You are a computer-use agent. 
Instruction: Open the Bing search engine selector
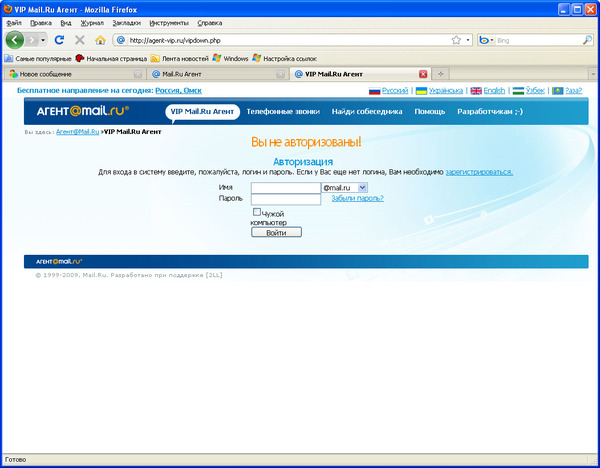(x=486, y=40)
